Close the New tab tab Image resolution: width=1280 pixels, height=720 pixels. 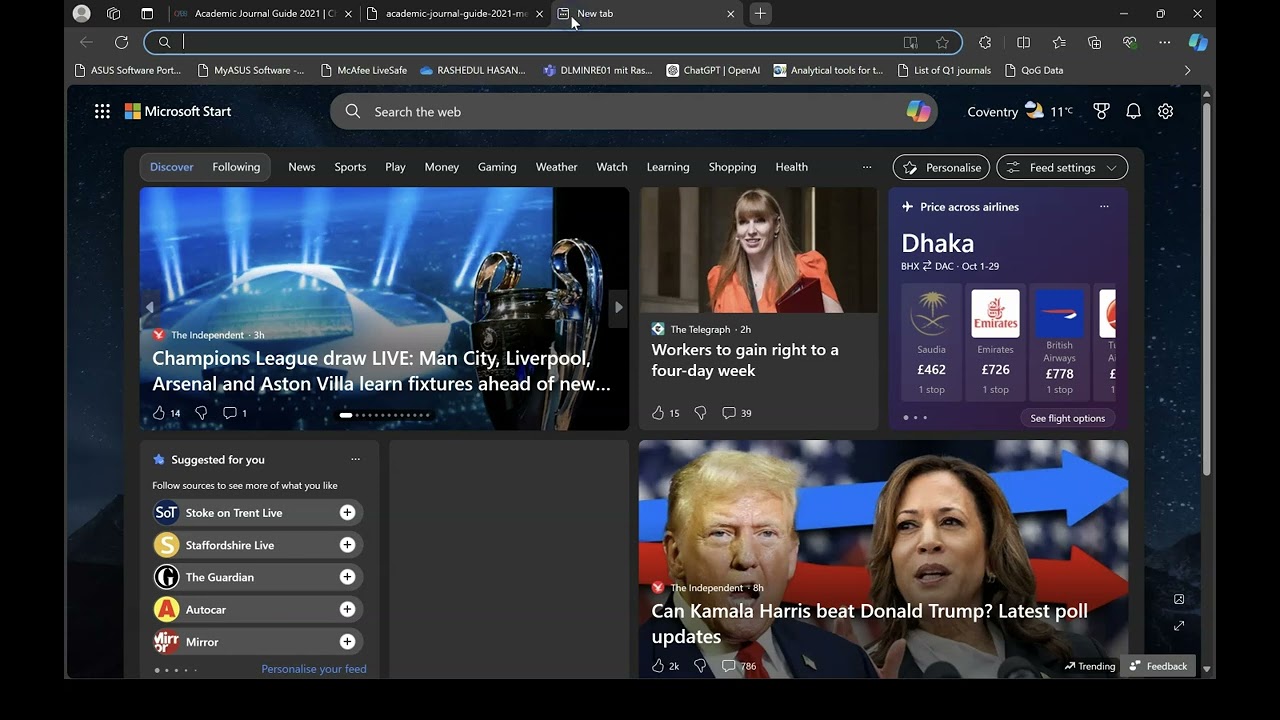[x=730, y=14]
